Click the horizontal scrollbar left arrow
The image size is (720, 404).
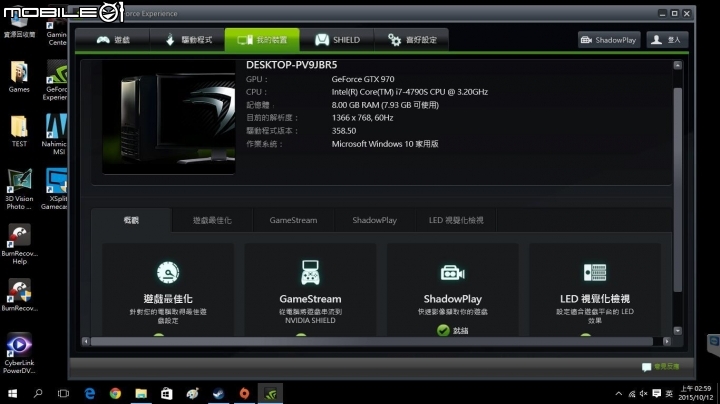(x=85, y=341)
